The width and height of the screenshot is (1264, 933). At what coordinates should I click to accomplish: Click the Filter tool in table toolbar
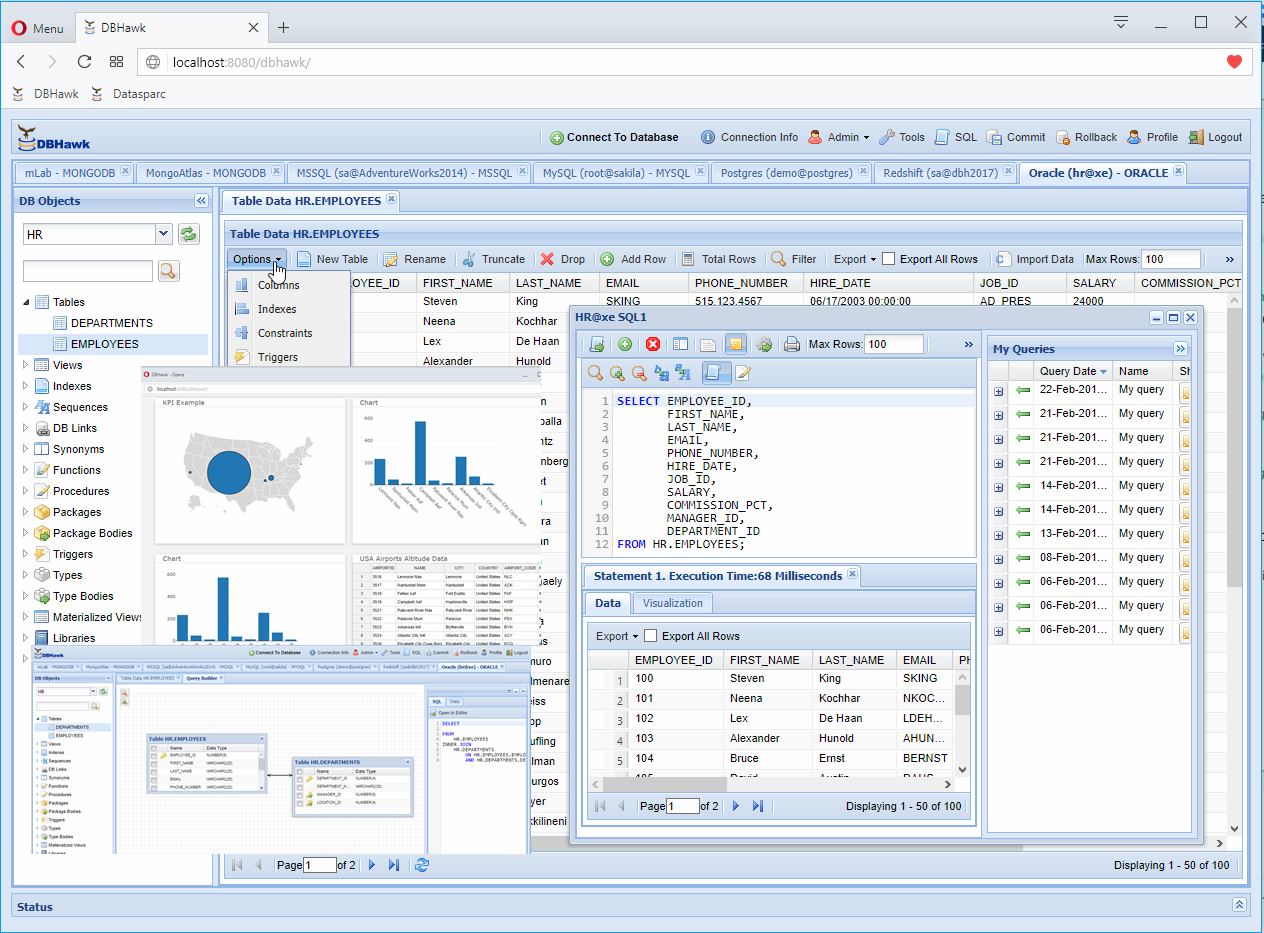point(794,259)
